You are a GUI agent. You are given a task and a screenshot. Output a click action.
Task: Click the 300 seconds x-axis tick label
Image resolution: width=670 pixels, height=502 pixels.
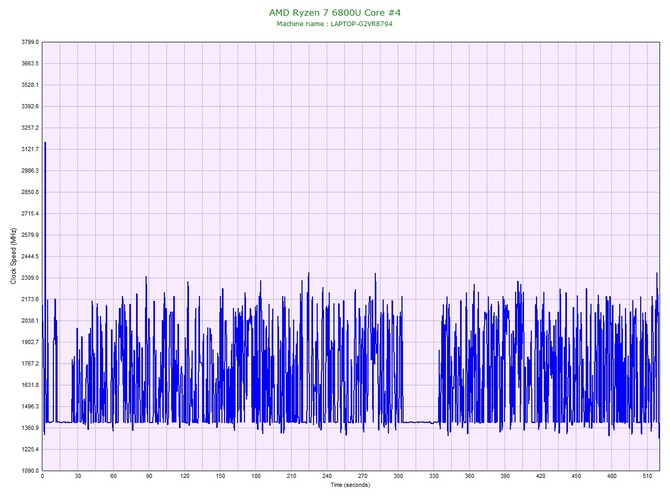click(x=398, y=476)
